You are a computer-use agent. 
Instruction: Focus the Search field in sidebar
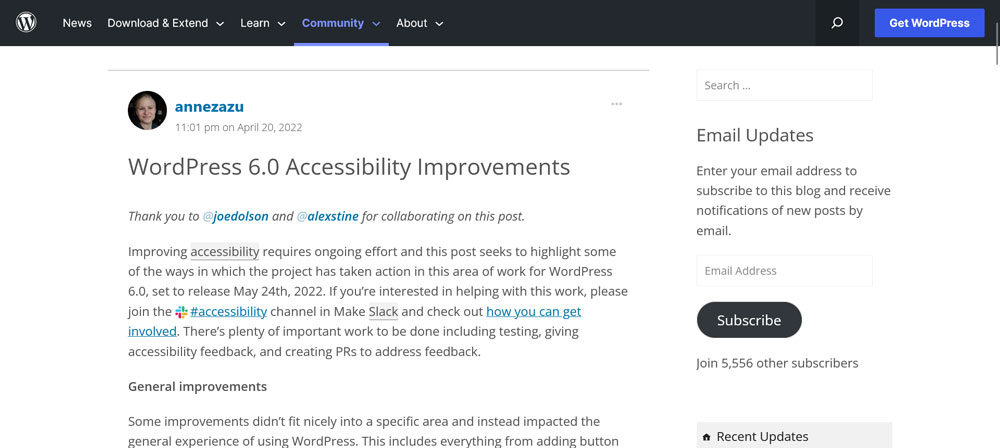(x=784, y=85)
